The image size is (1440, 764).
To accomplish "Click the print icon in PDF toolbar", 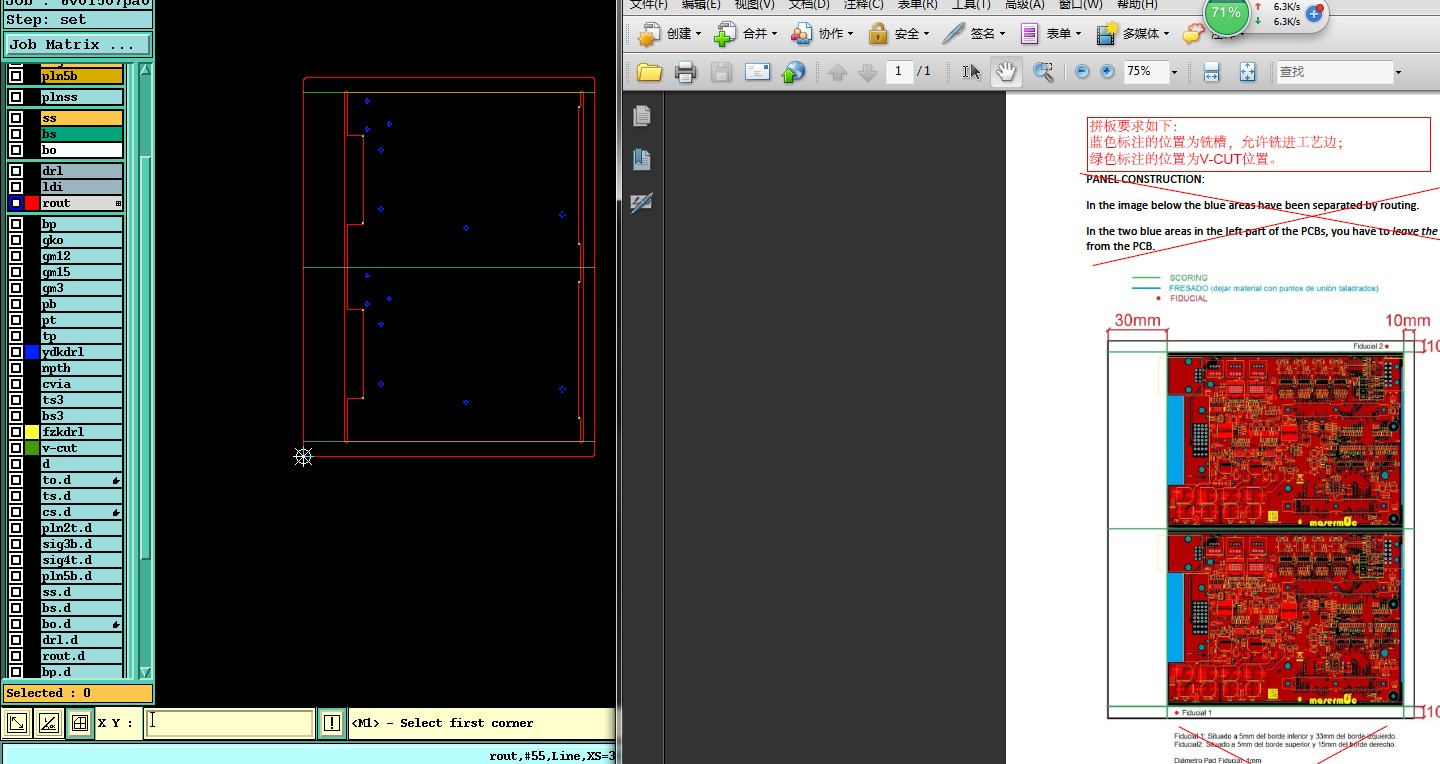I will [x=685, y=72].
